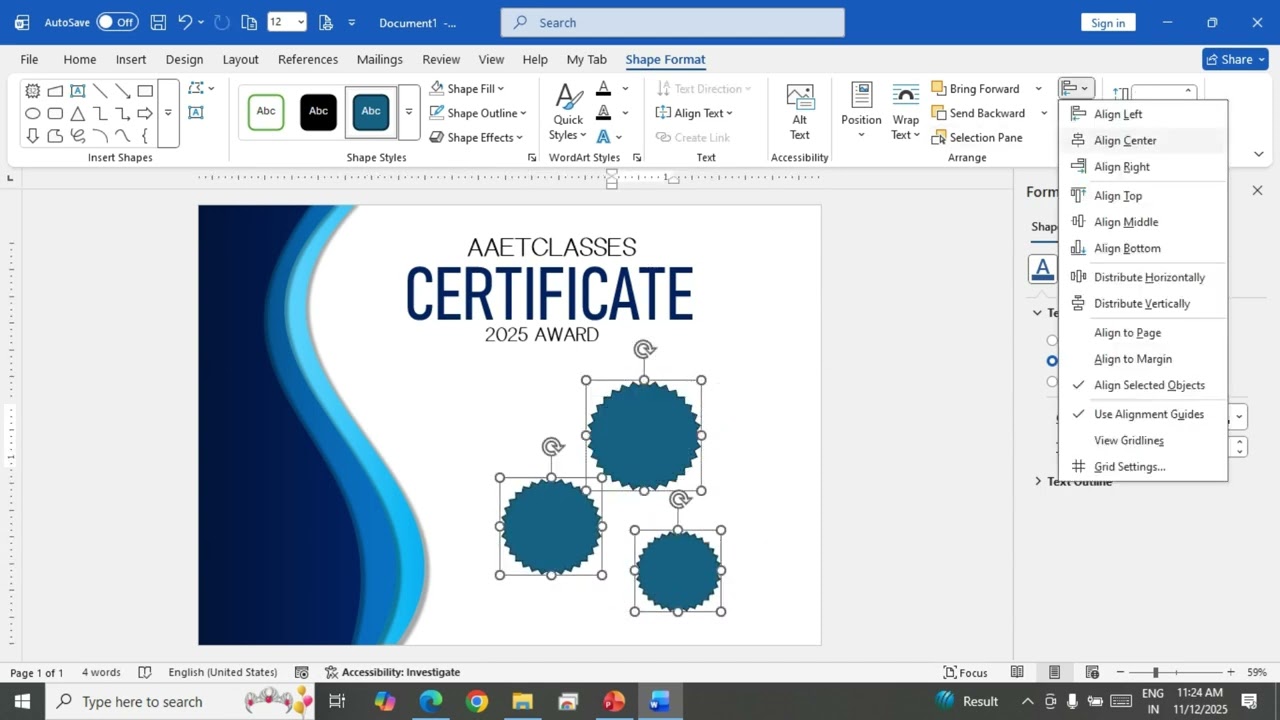Open PowerPoint from taskbar
The image size is (1280, 720).
click(x=614, y=702)
